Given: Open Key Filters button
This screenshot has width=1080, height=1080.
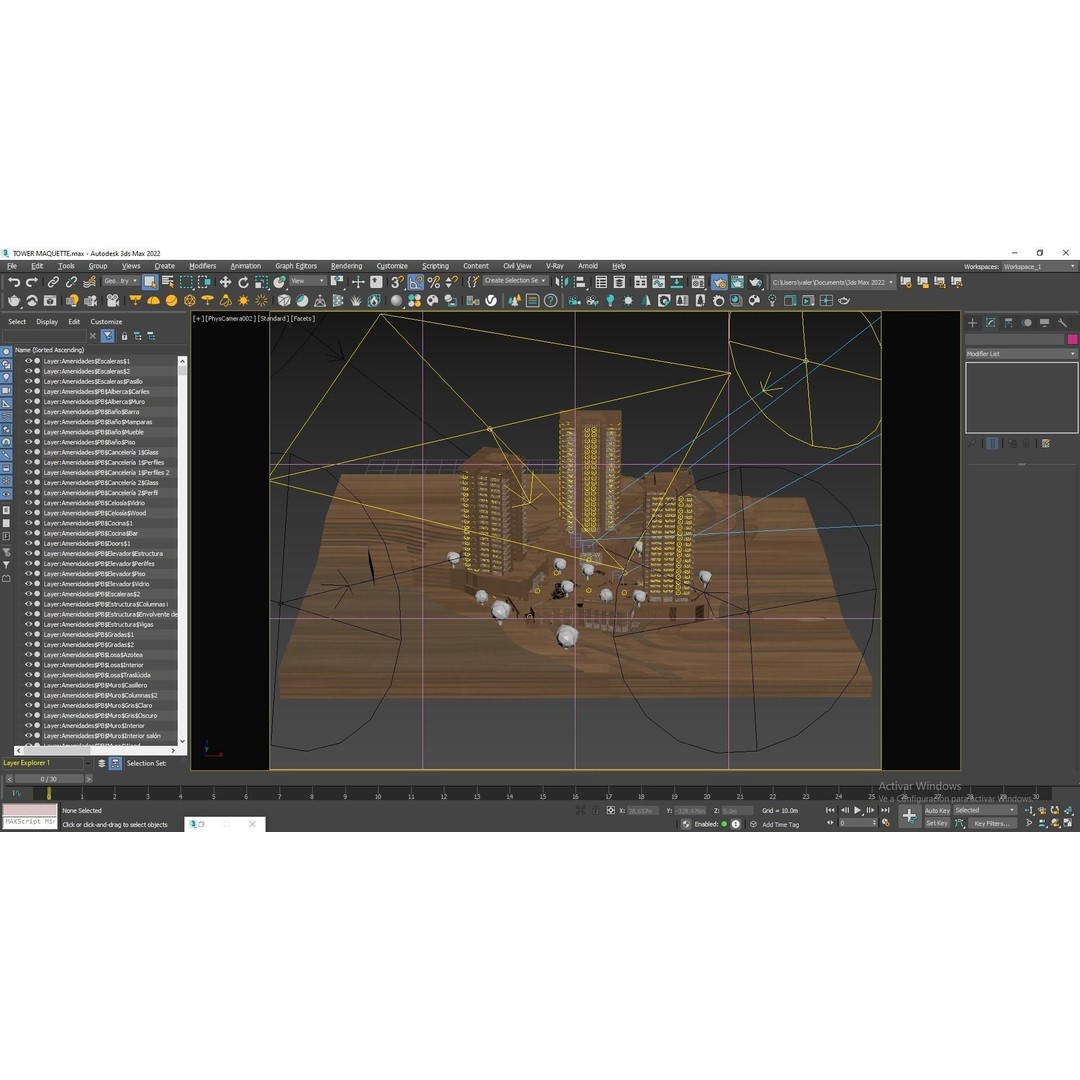Looking at the screenshot, I should 991,823.
